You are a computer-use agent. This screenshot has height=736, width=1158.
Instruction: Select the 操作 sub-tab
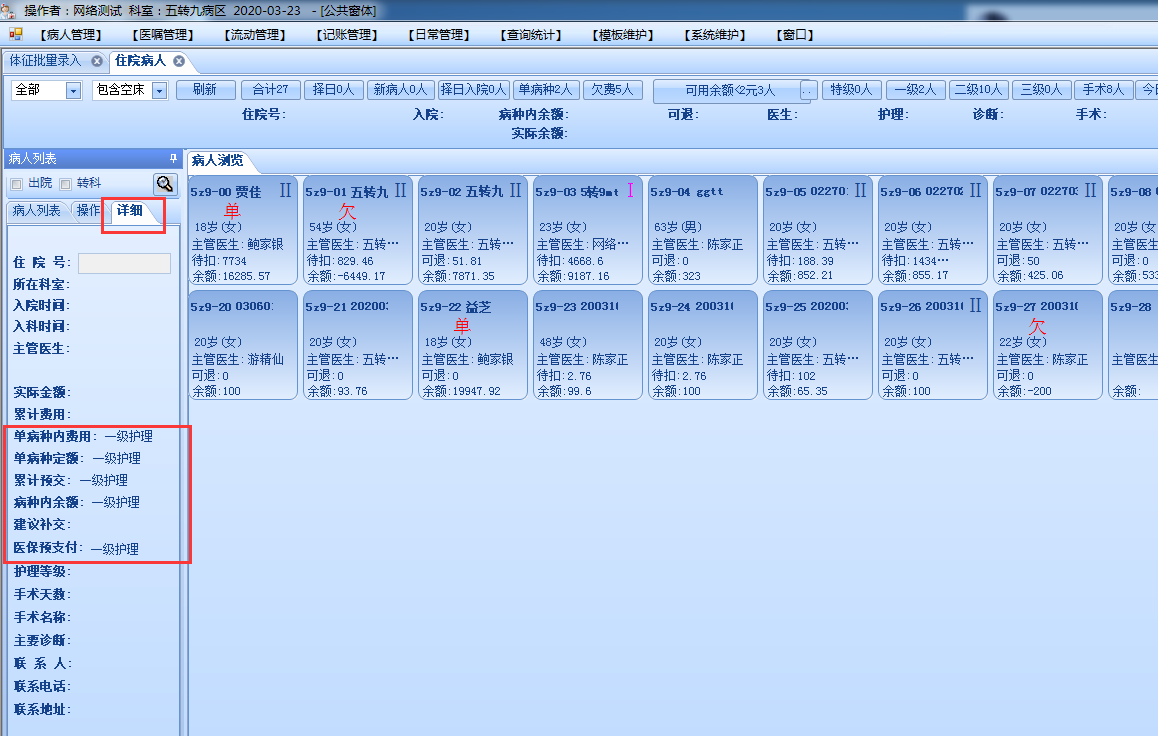point(88,210)
